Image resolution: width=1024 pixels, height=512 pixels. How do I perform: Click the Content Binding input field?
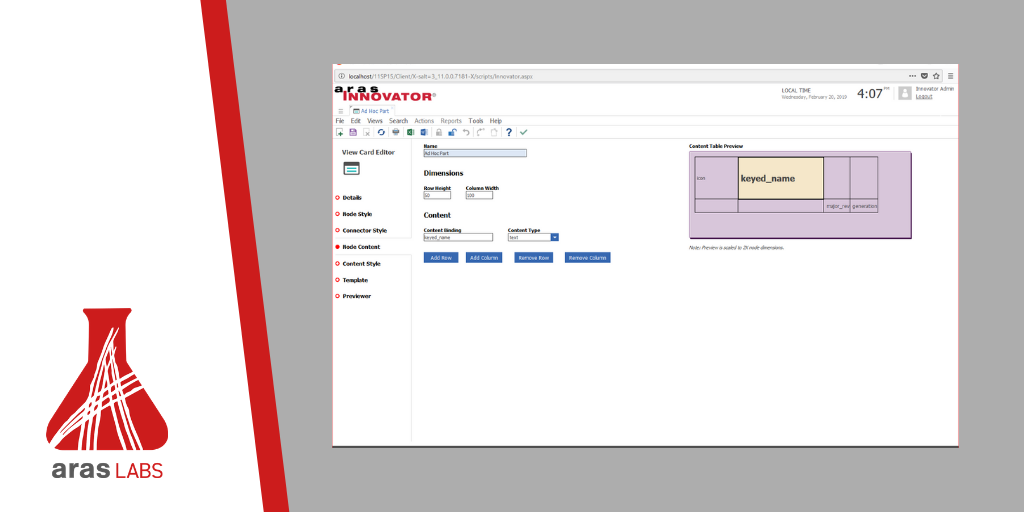click(x=458, y=238)
